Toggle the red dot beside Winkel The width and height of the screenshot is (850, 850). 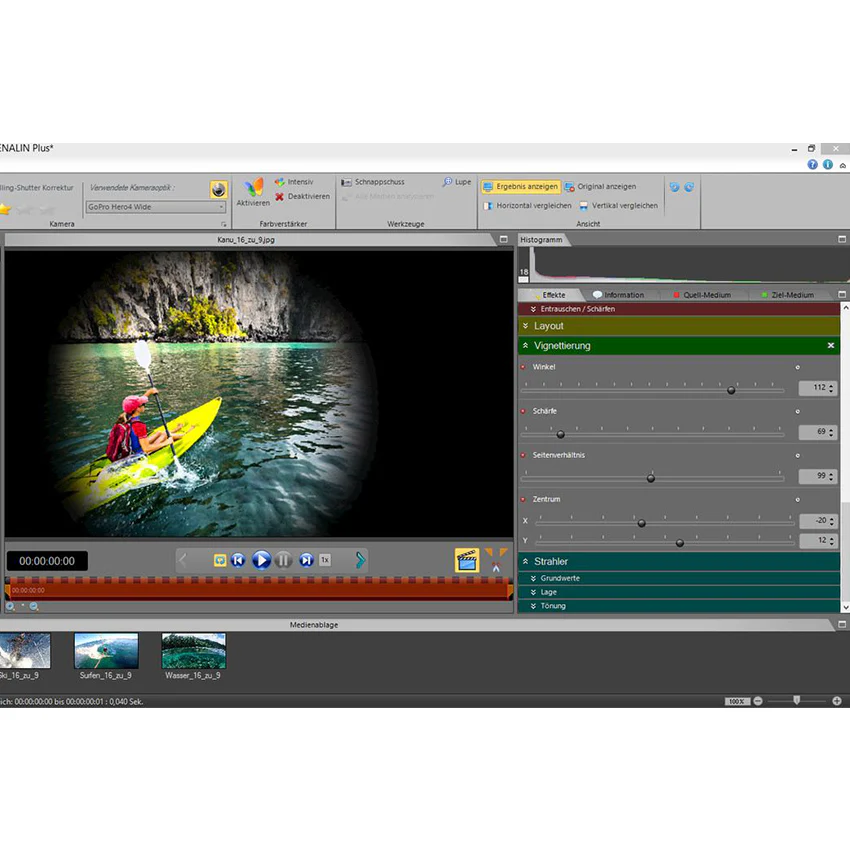[x=523, y=367]
